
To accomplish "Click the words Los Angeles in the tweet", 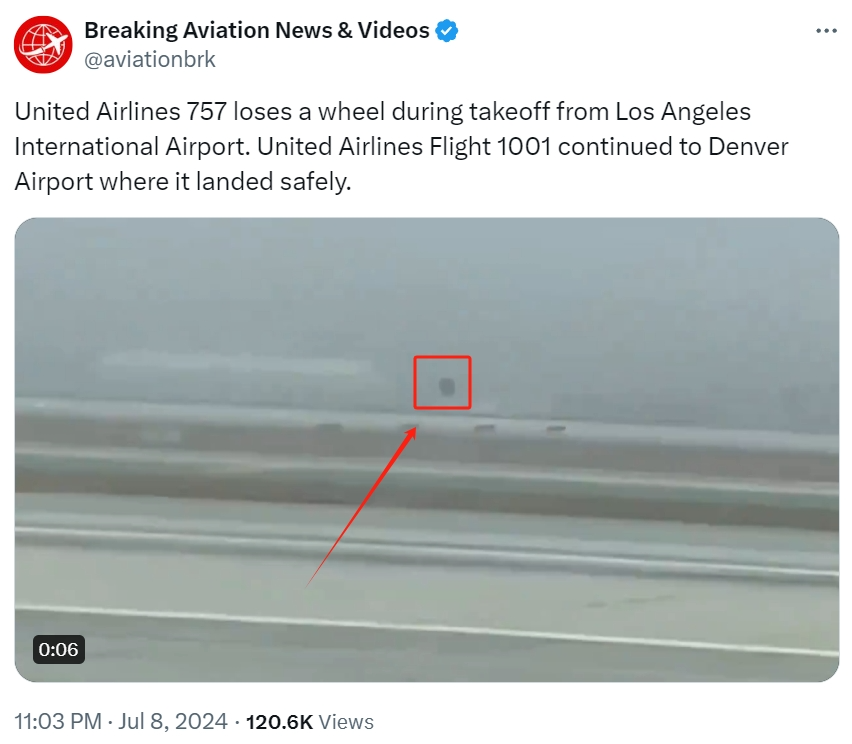I will (683, 111).
